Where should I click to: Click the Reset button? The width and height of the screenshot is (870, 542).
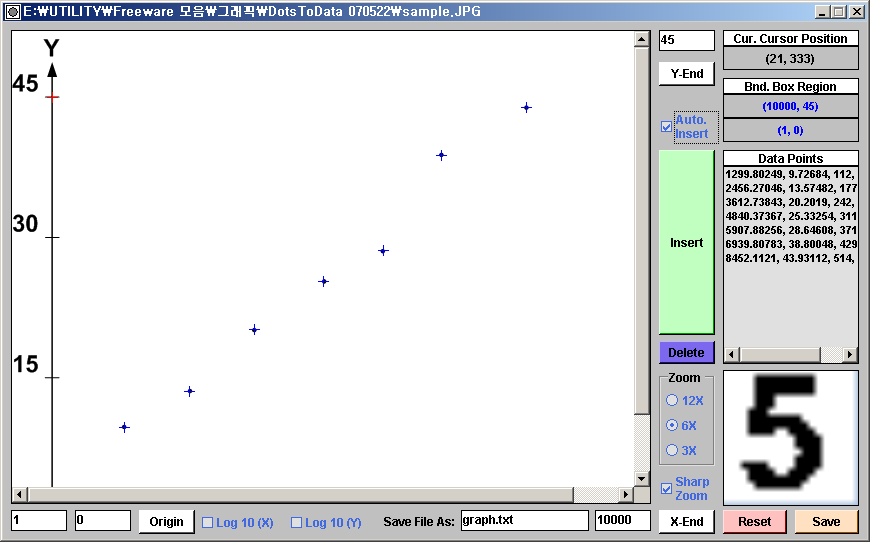coord(755,521)
